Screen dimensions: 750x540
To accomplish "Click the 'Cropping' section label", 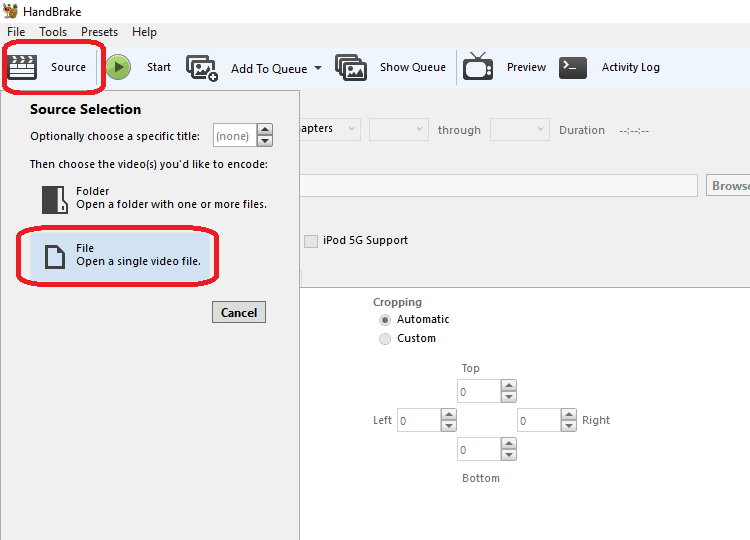I will [397, 302].
